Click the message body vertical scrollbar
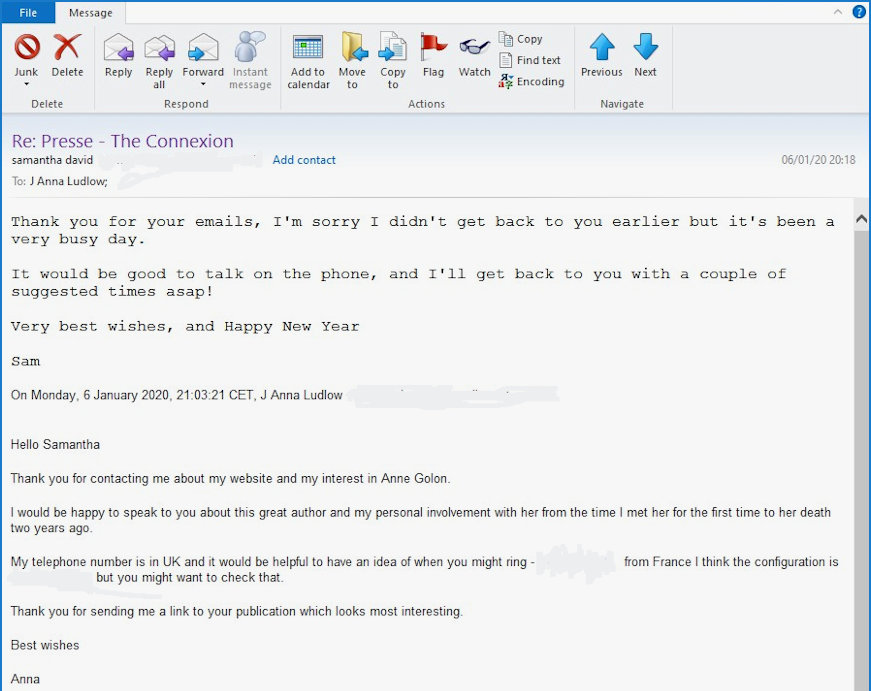Screen dimensions: 871x691 click(861, 450)
